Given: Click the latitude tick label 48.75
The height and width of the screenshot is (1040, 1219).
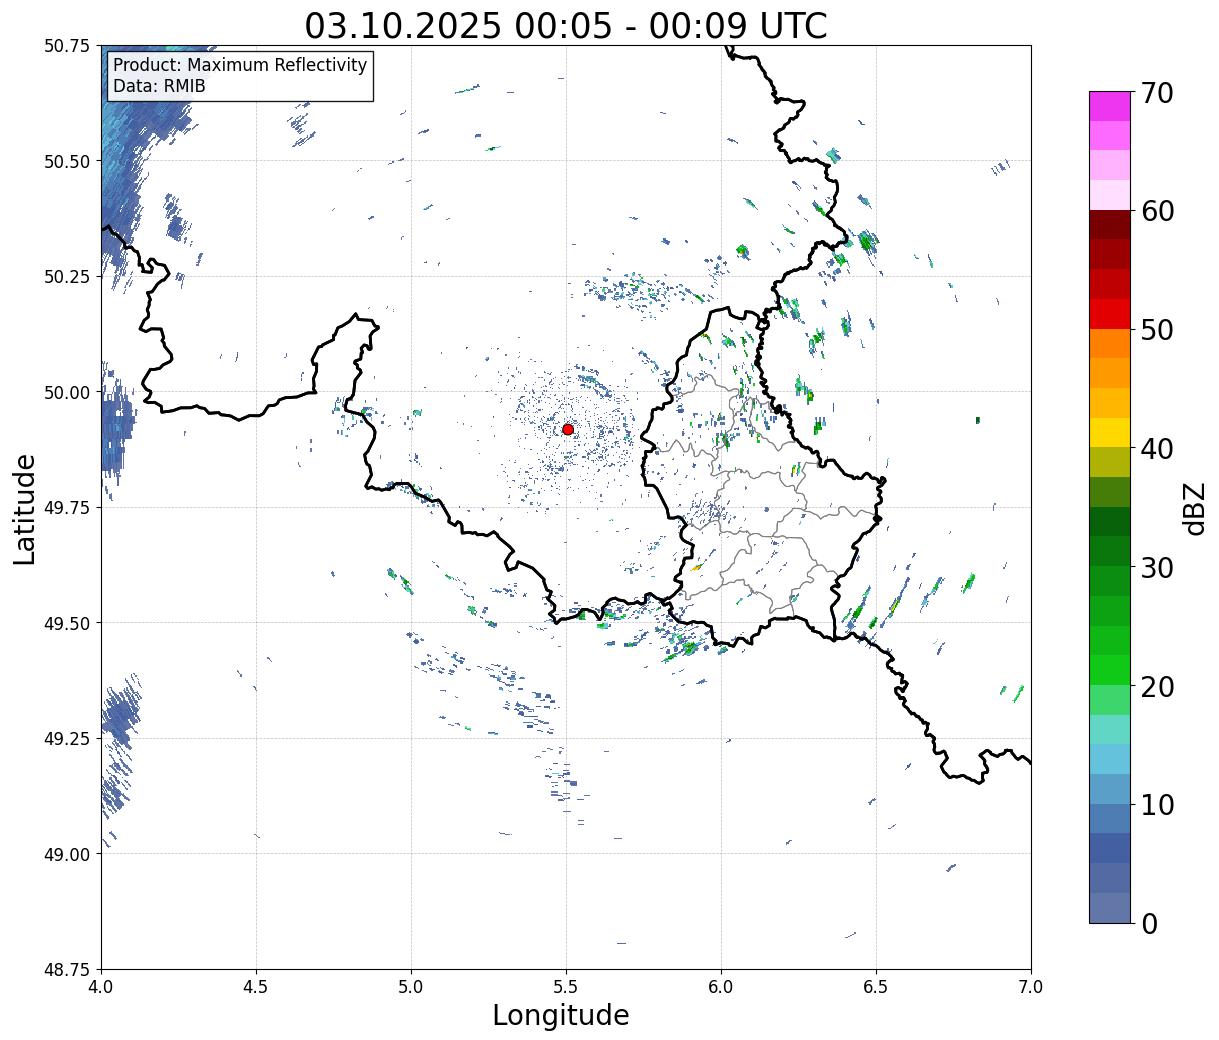Looking at the screenshot, I should click(67, 970).
